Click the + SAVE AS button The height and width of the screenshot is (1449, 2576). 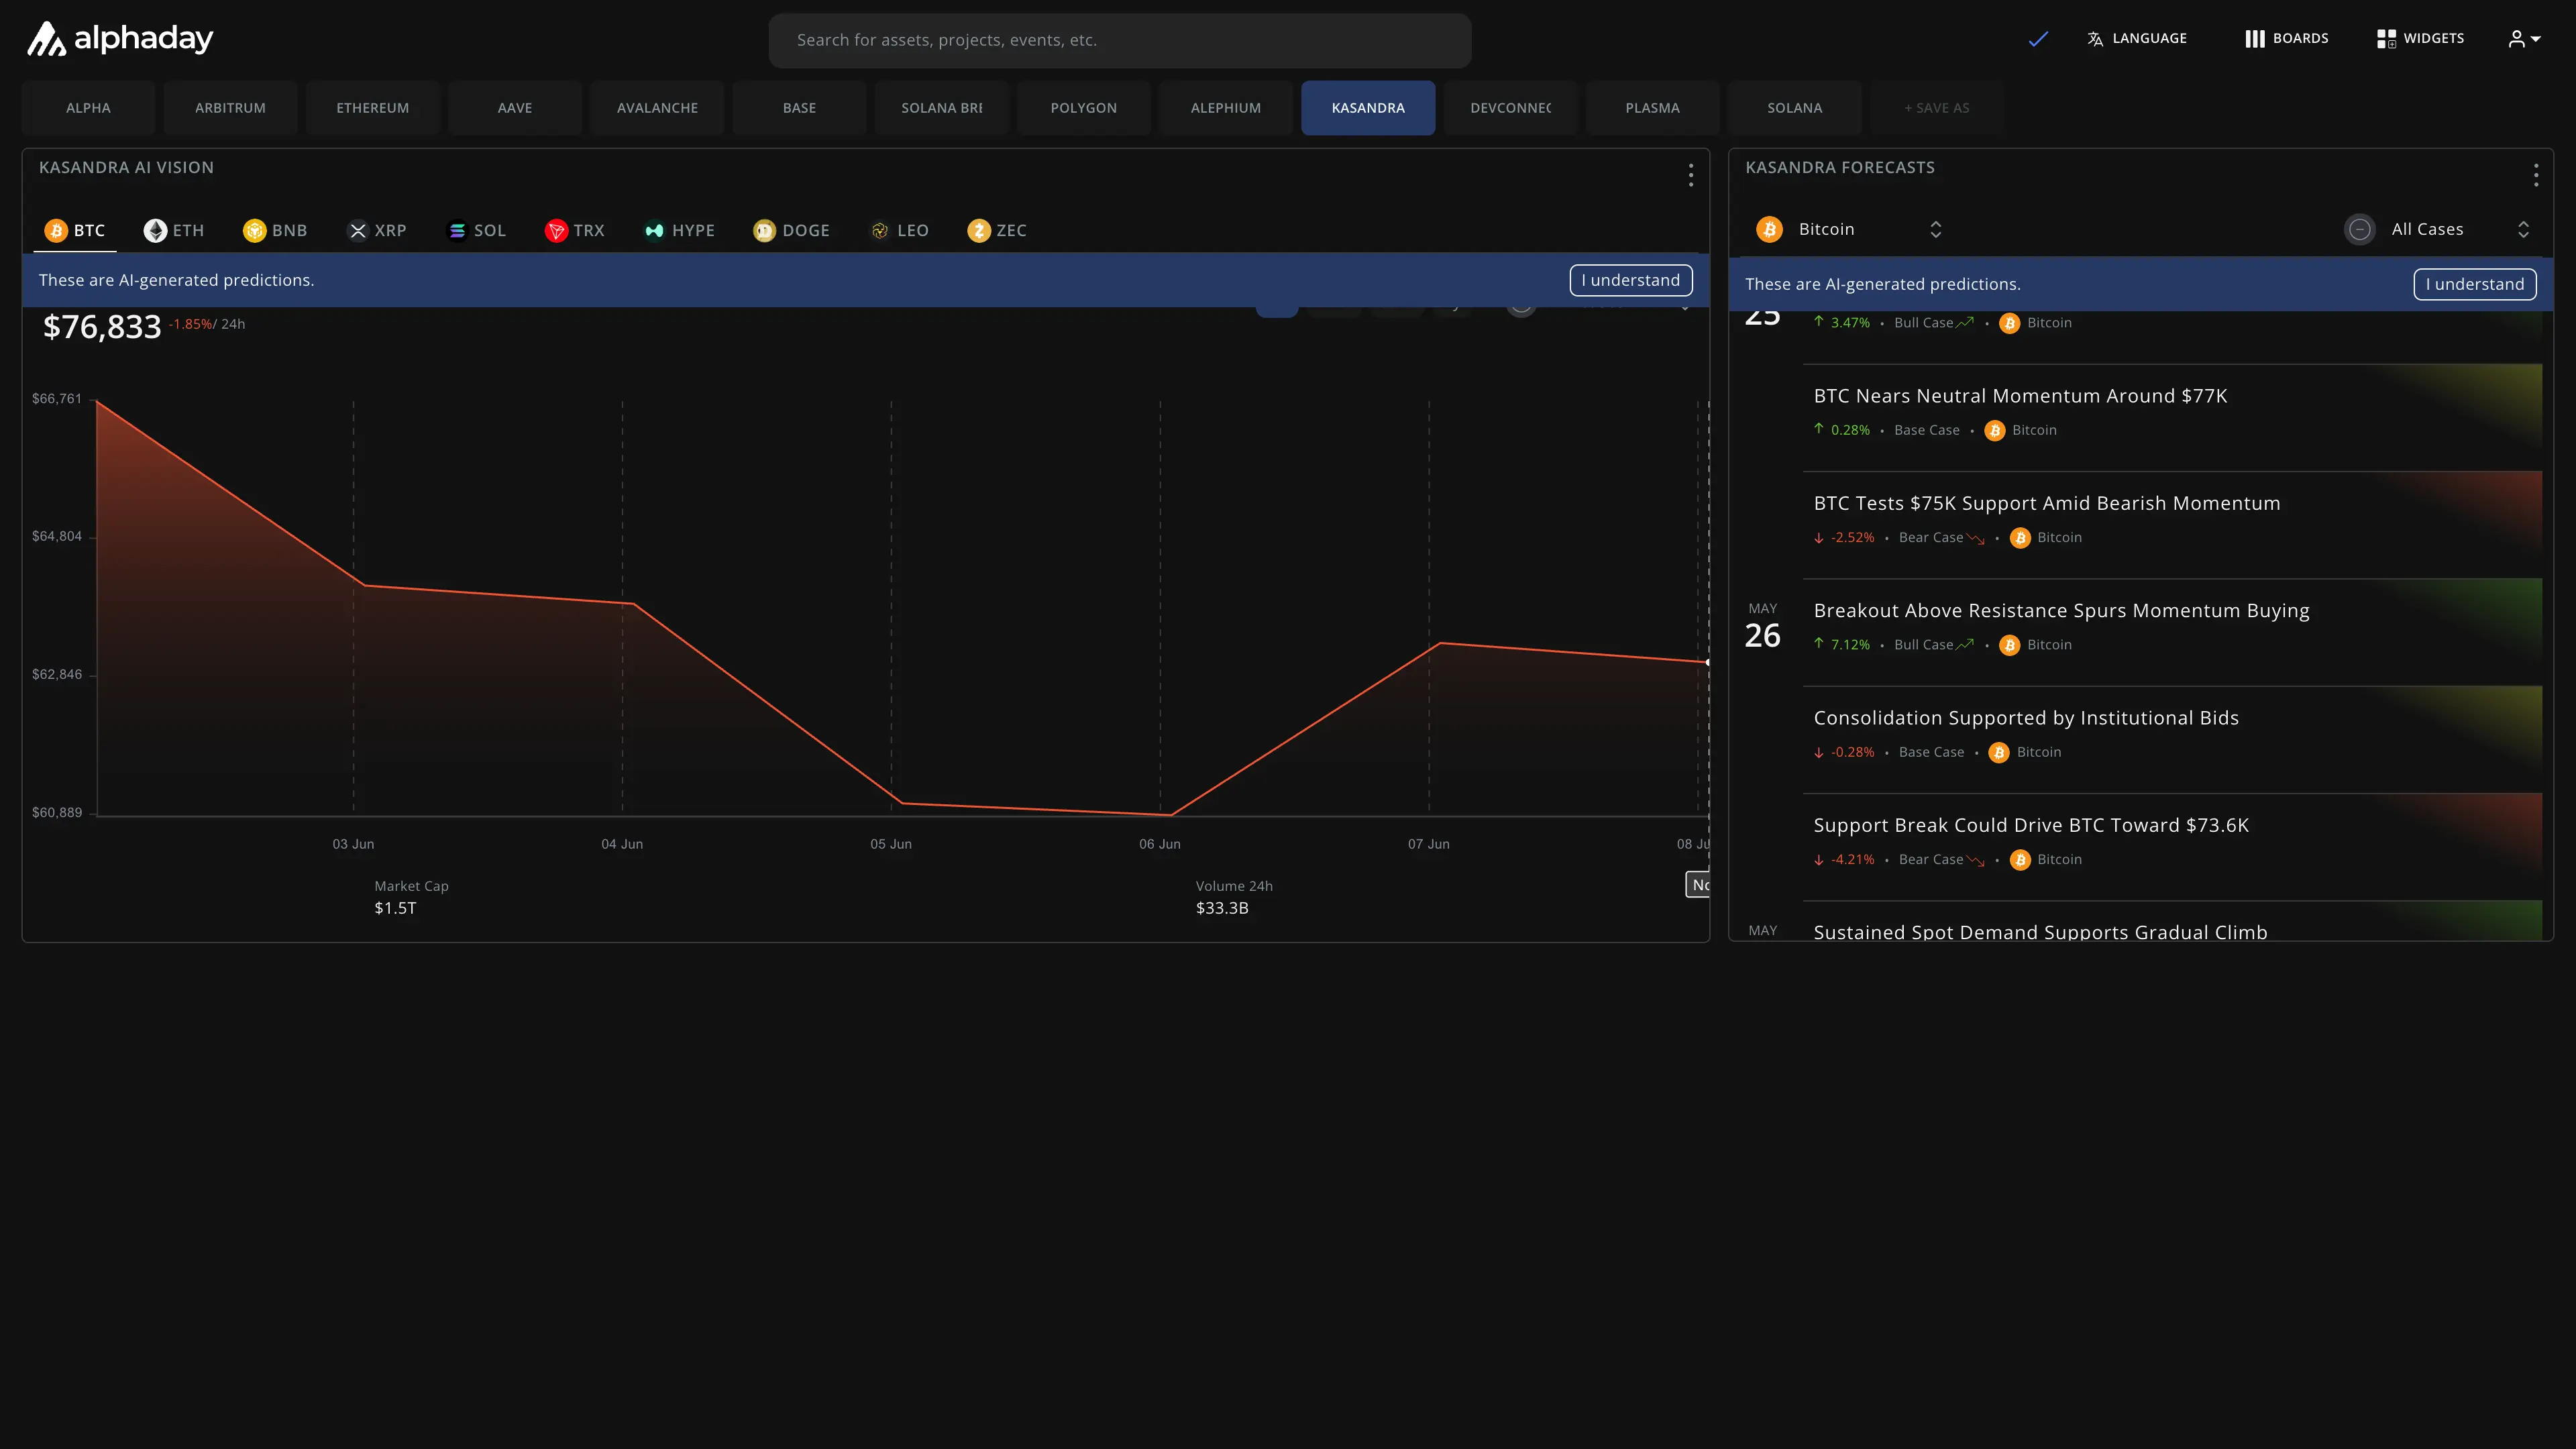(x=1936, y=108)
